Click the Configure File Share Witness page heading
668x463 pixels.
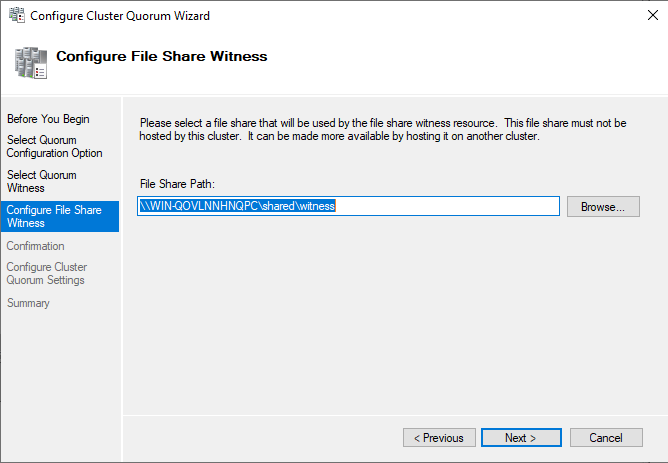pos(161,56)
